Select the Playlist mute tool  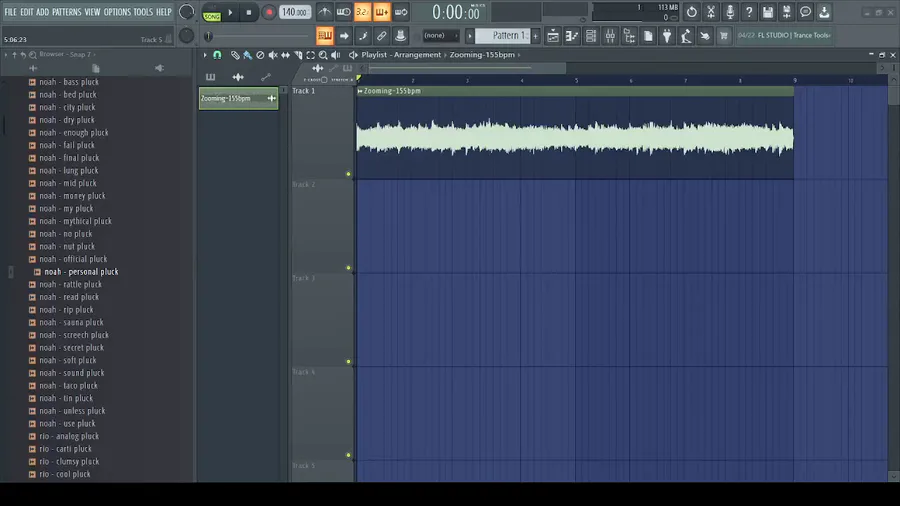pos(273,55)
